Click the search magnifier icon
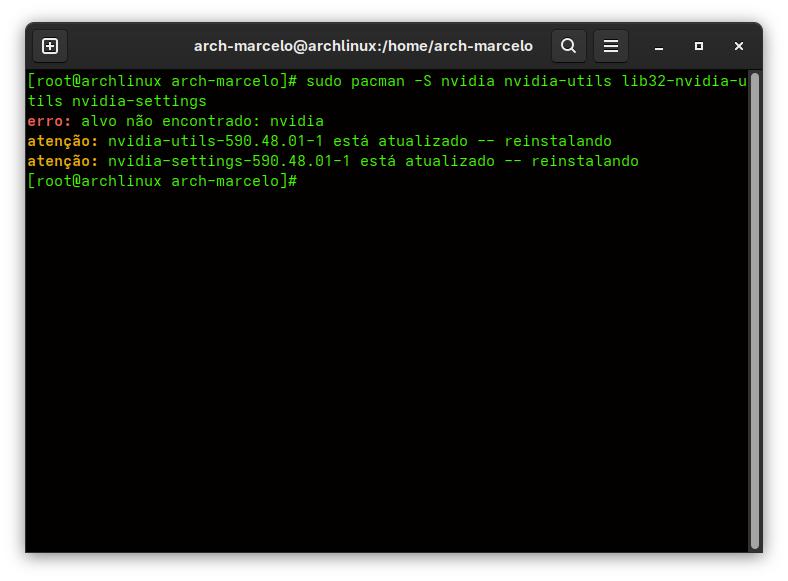The height and width of the screenshot is (581, 788). 568,46
